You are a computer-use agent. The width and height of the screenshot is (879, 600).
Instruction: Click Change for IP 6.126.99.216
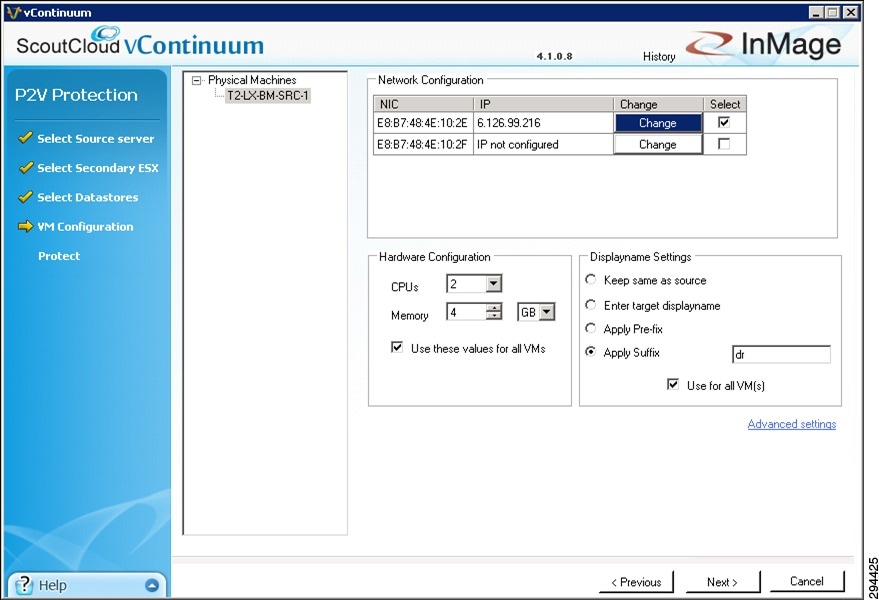658,123
